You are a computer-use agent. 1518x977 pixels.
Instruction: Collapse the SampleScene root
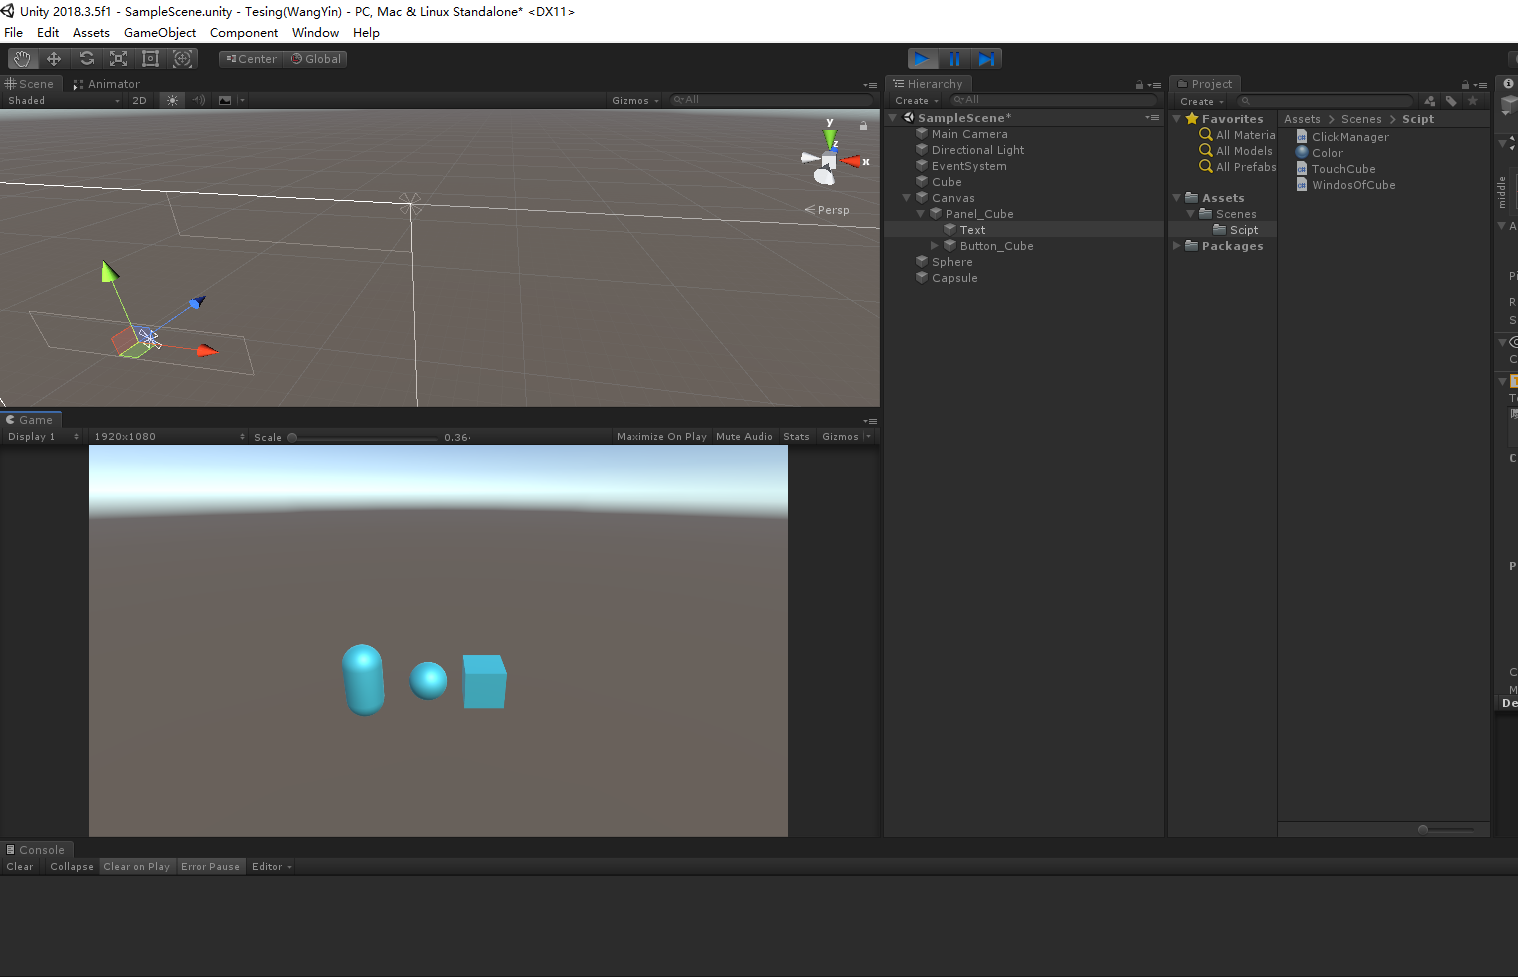point(893,118)
